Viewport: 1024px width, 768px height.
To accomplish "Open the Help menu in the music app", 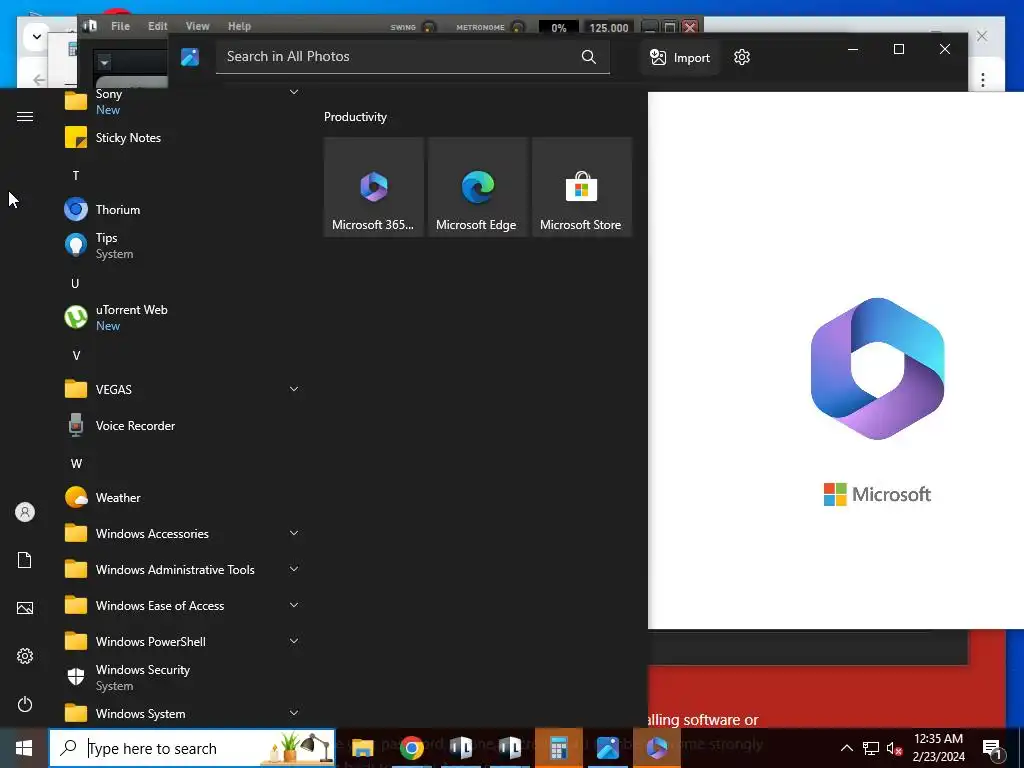I will tap(239, 26).
